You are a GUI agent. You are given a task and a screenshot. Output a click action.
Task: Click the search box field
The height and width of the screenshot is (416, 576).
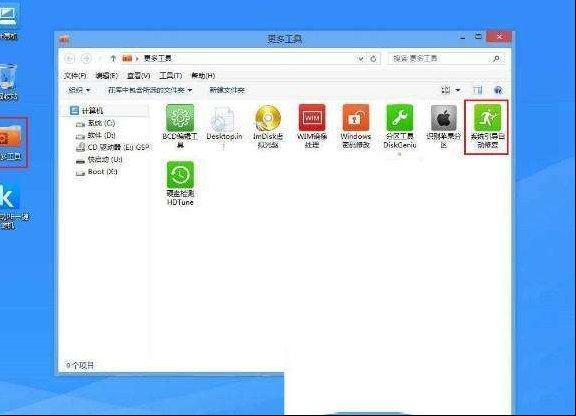pos(446,59)
